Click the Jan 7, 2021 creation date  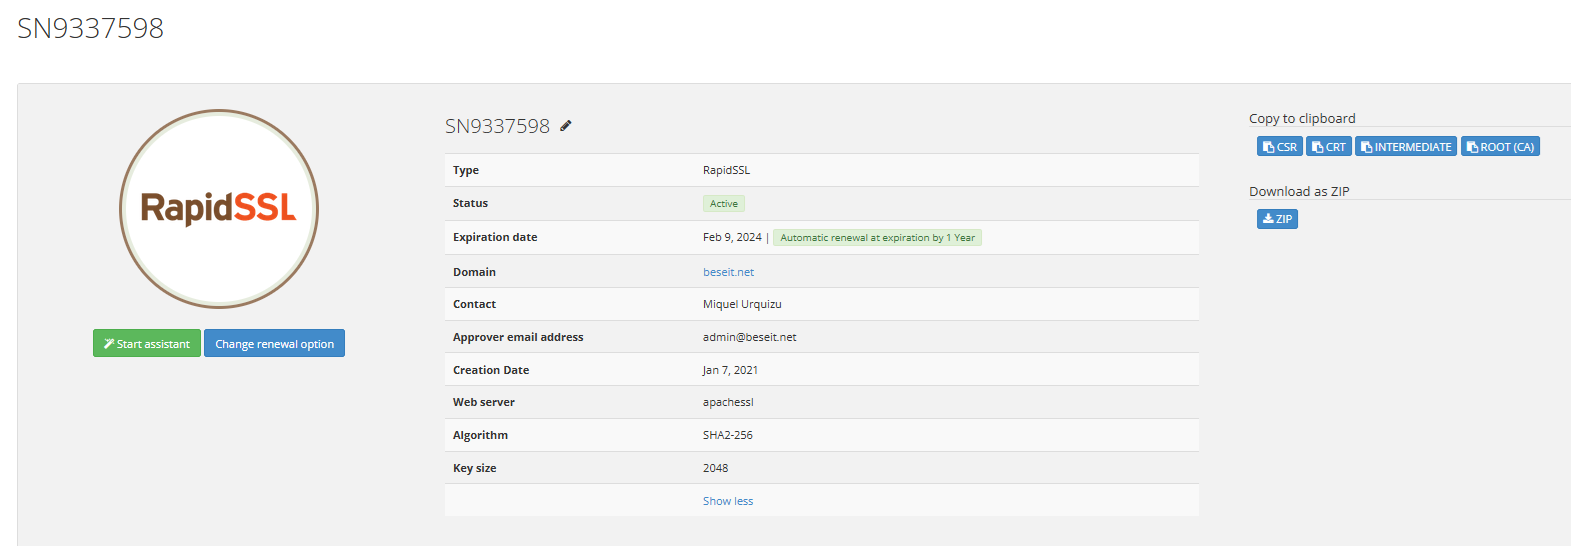click(730, 370)
